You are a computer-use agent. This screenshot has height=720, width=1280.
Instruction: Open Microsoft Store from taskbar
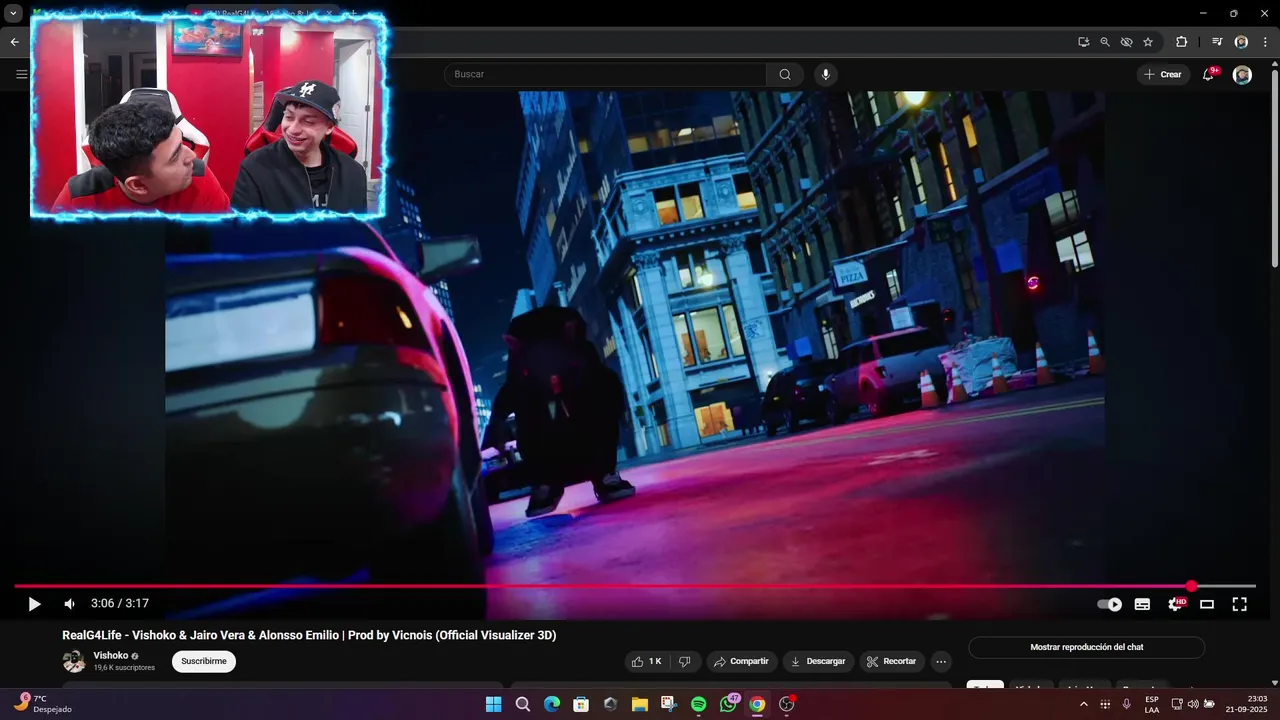(x=581, y=704)
